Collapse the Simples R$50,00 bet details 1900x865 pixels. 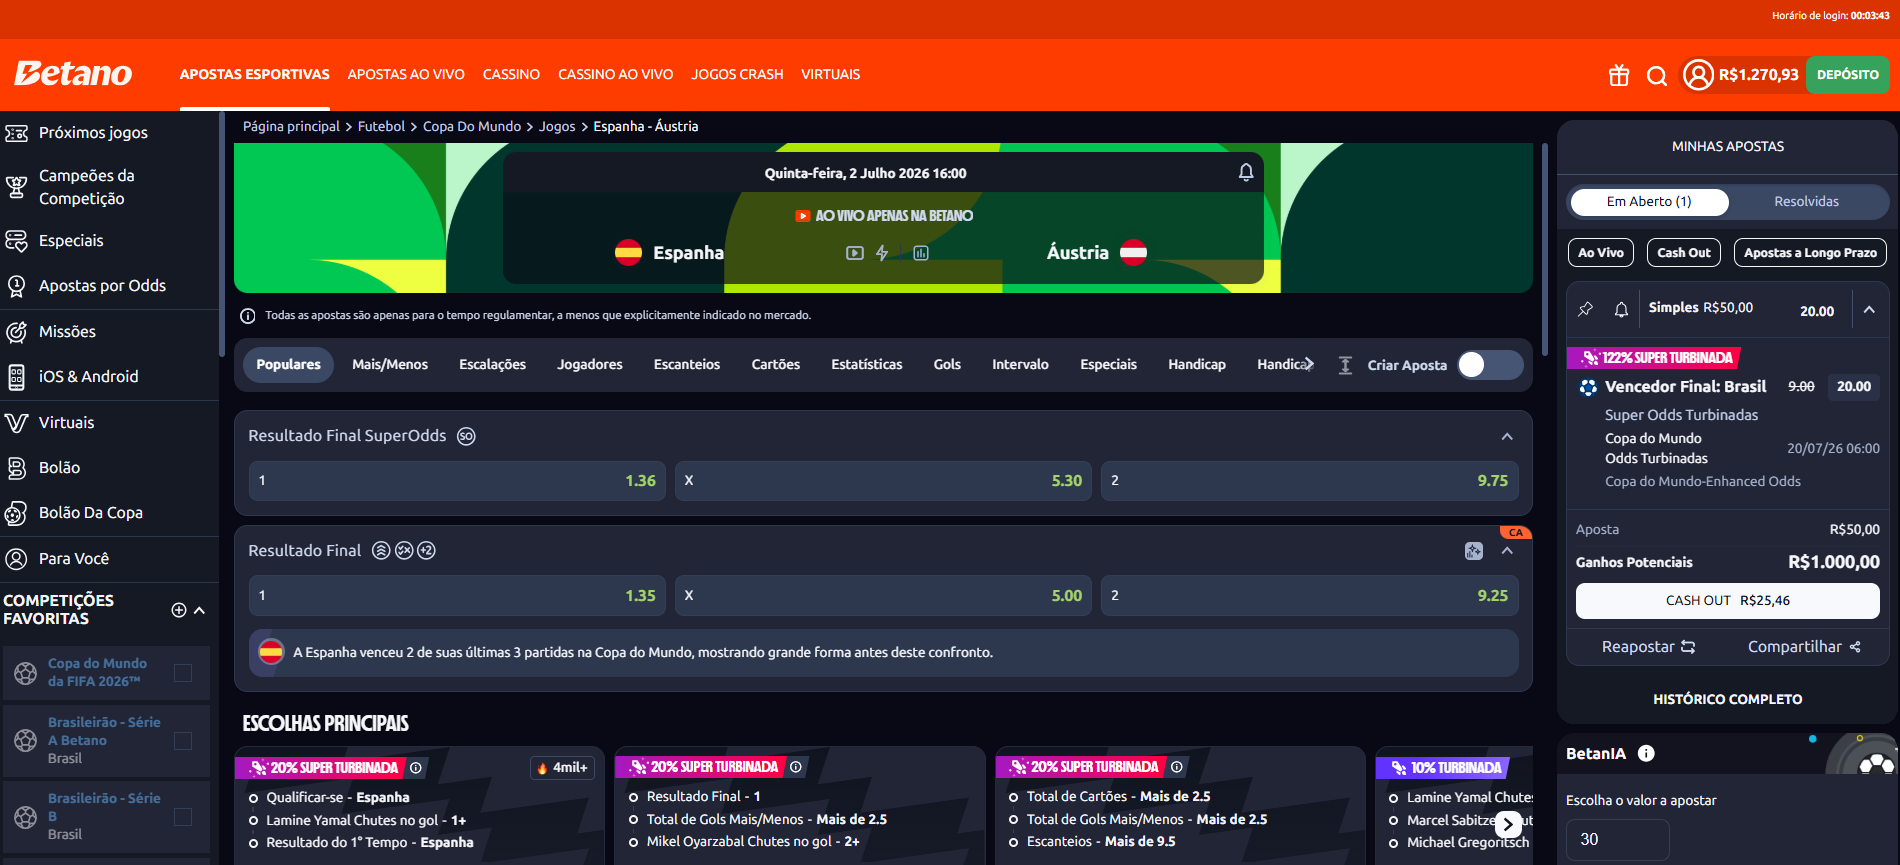click(x=1869, y=310)
